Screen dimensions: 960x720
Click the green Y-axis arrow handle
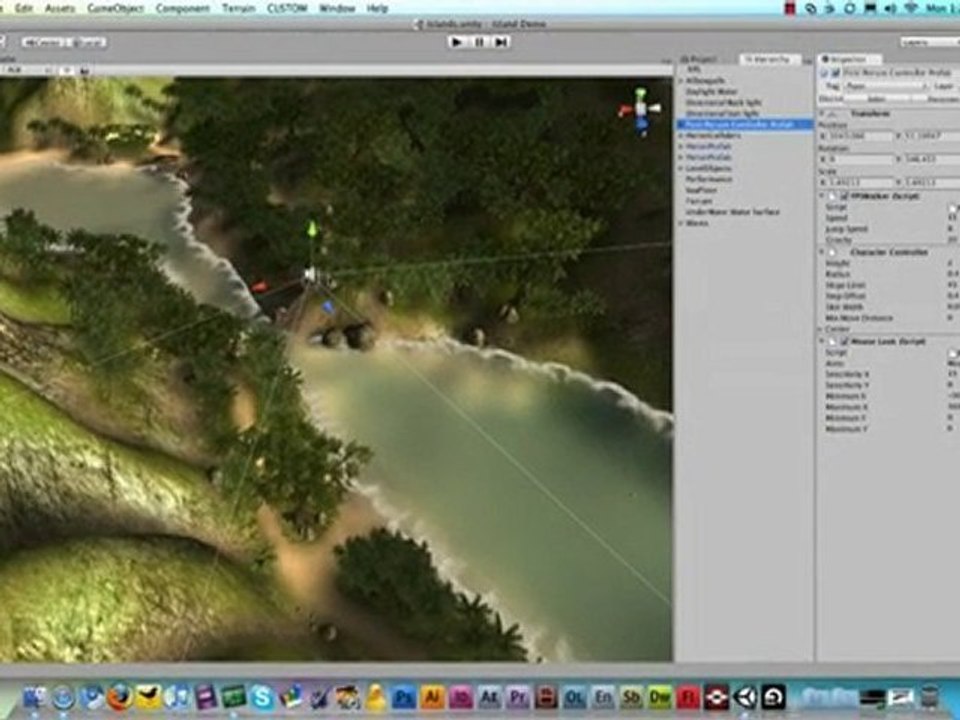coord(312,230)
